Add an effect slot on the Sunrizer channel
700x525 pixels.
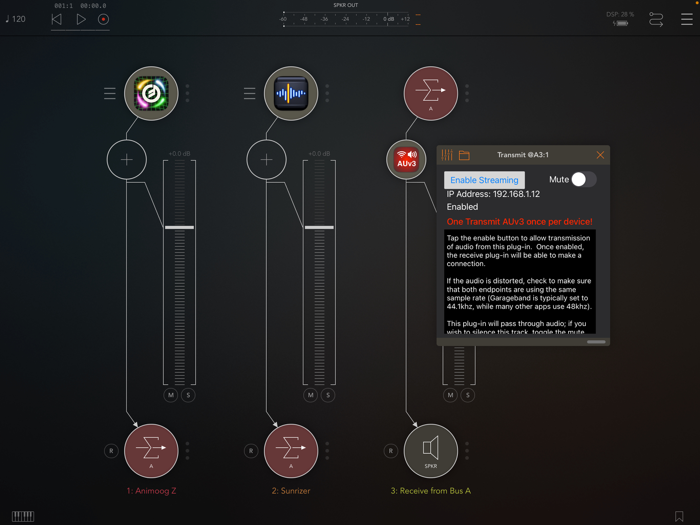(267, 159)
